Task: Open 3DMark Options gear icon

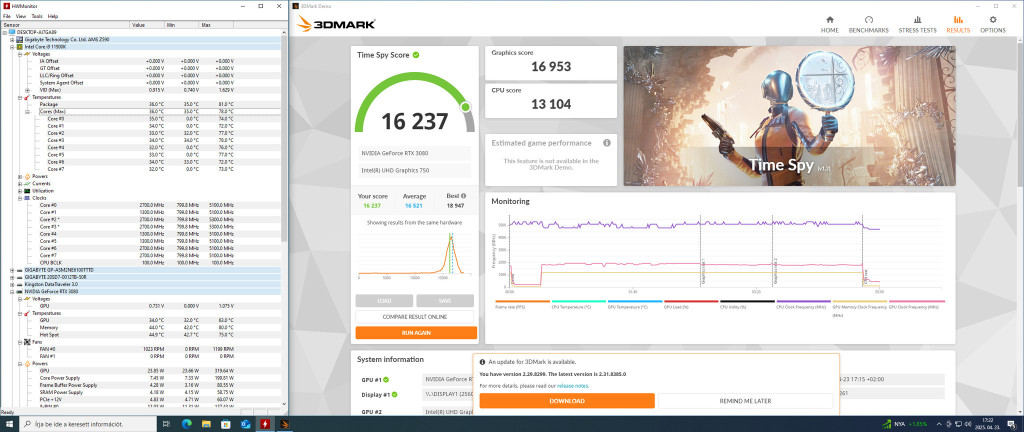Action: coord(991,24)
